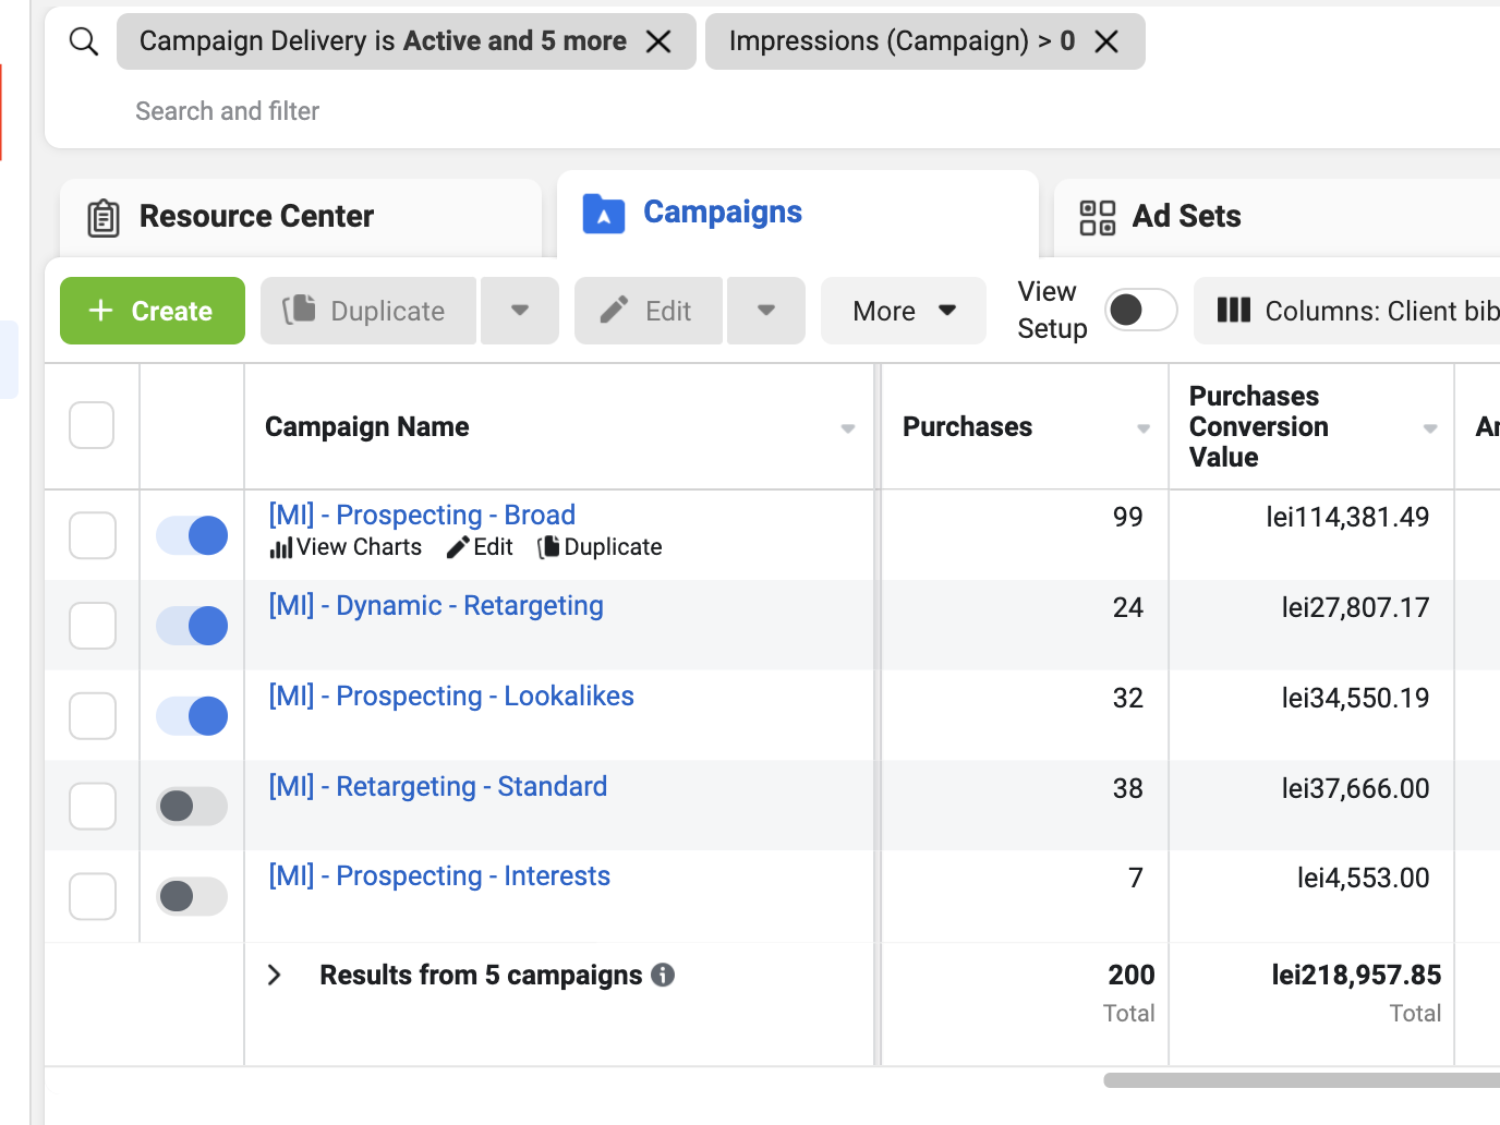1500x1125 pixels.
Task: Open the Resource Center tab
Action: pos(256,216)
